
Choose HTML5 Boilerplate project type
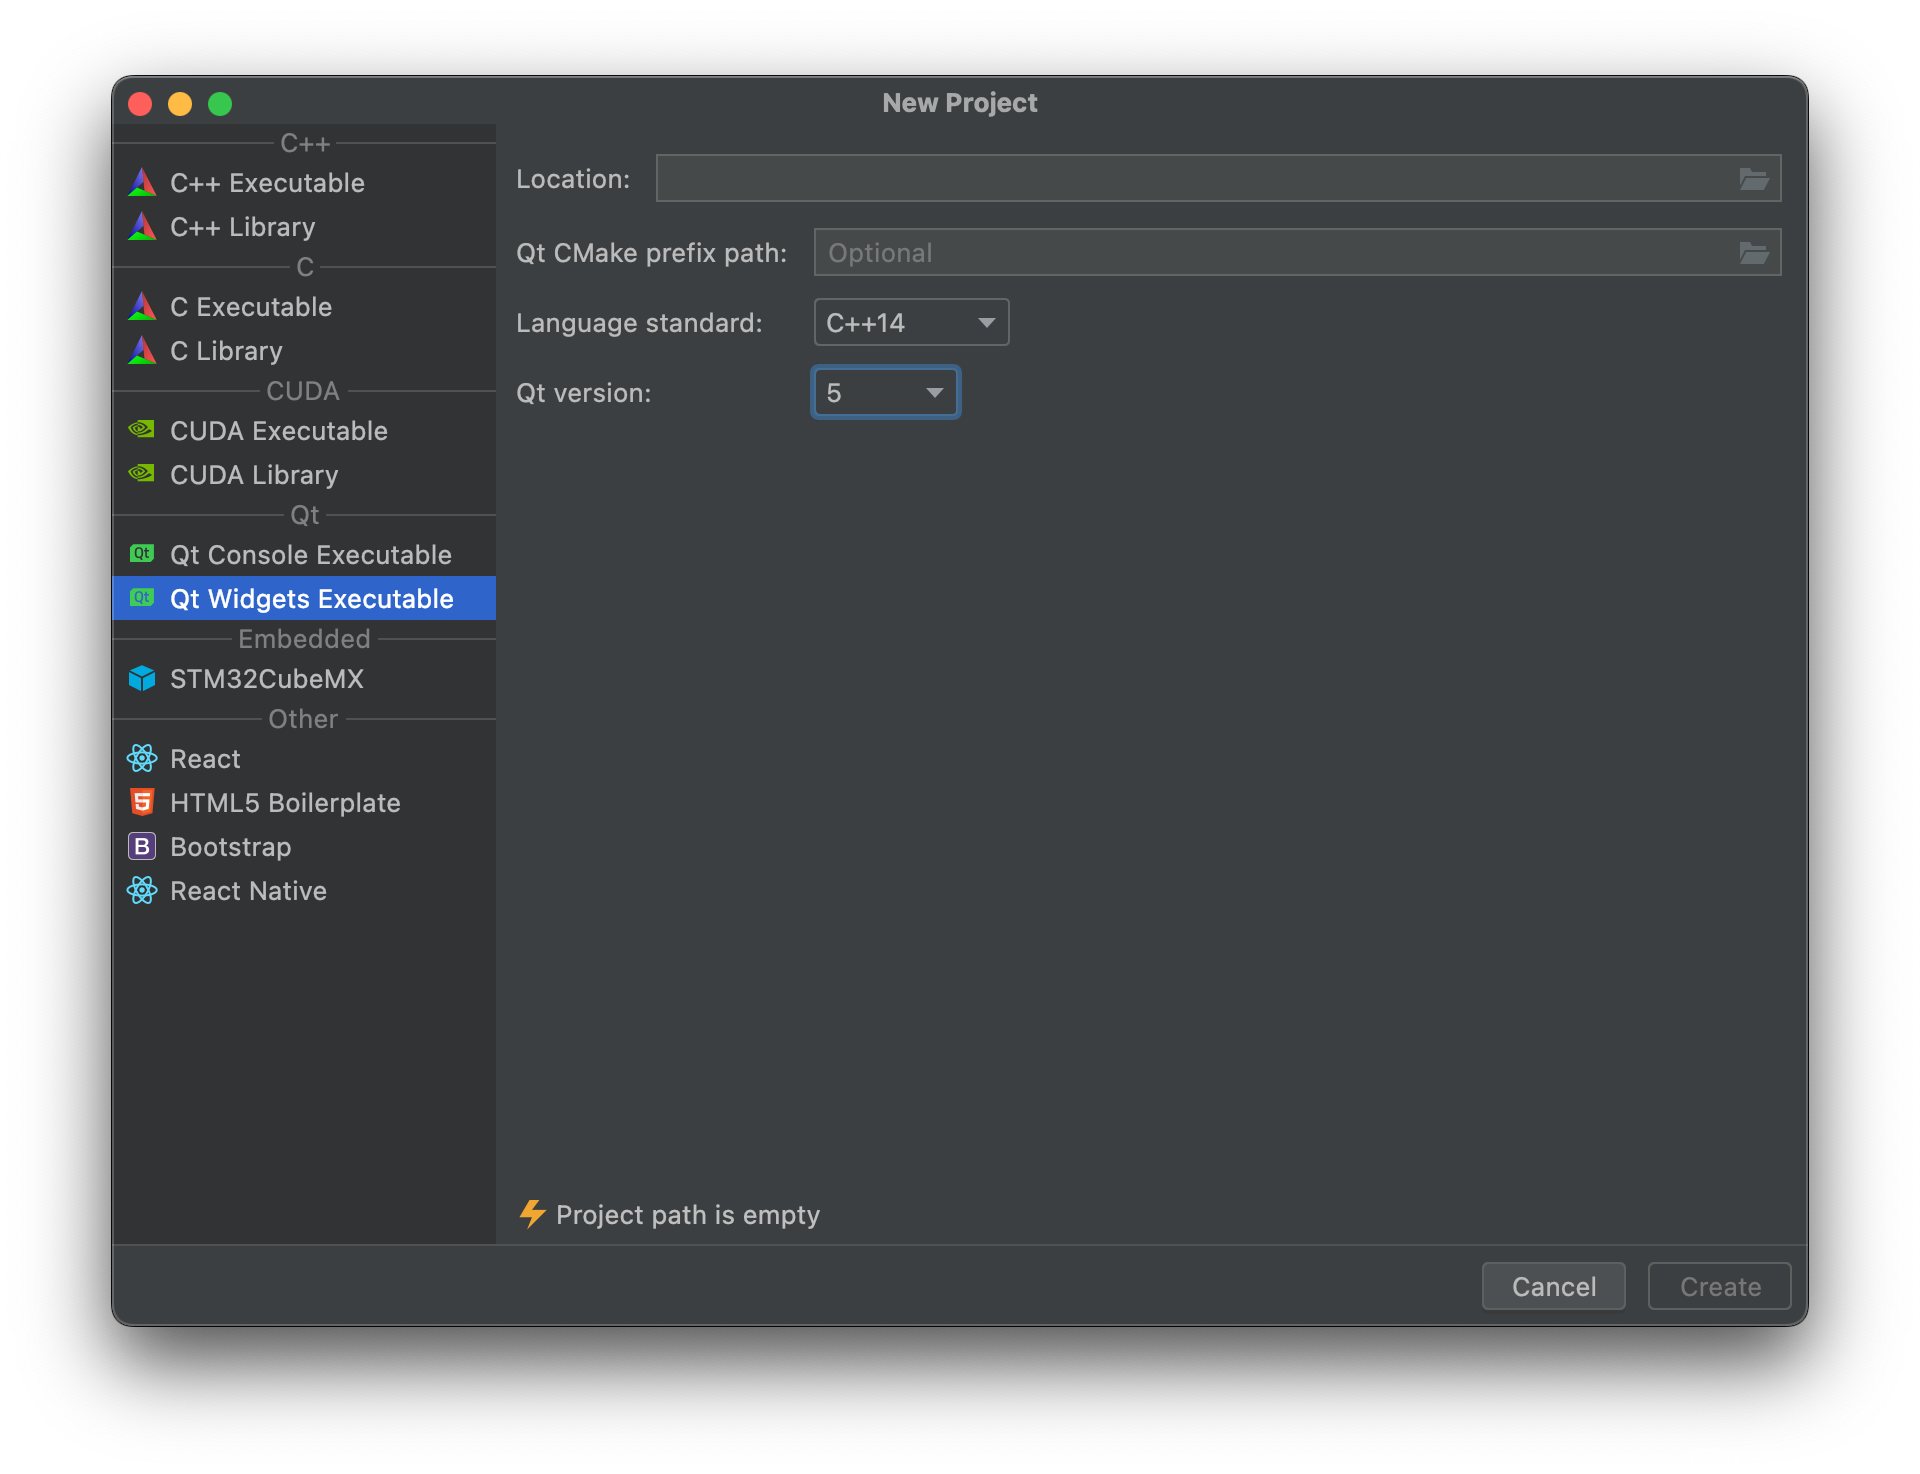tap(304, 803)
